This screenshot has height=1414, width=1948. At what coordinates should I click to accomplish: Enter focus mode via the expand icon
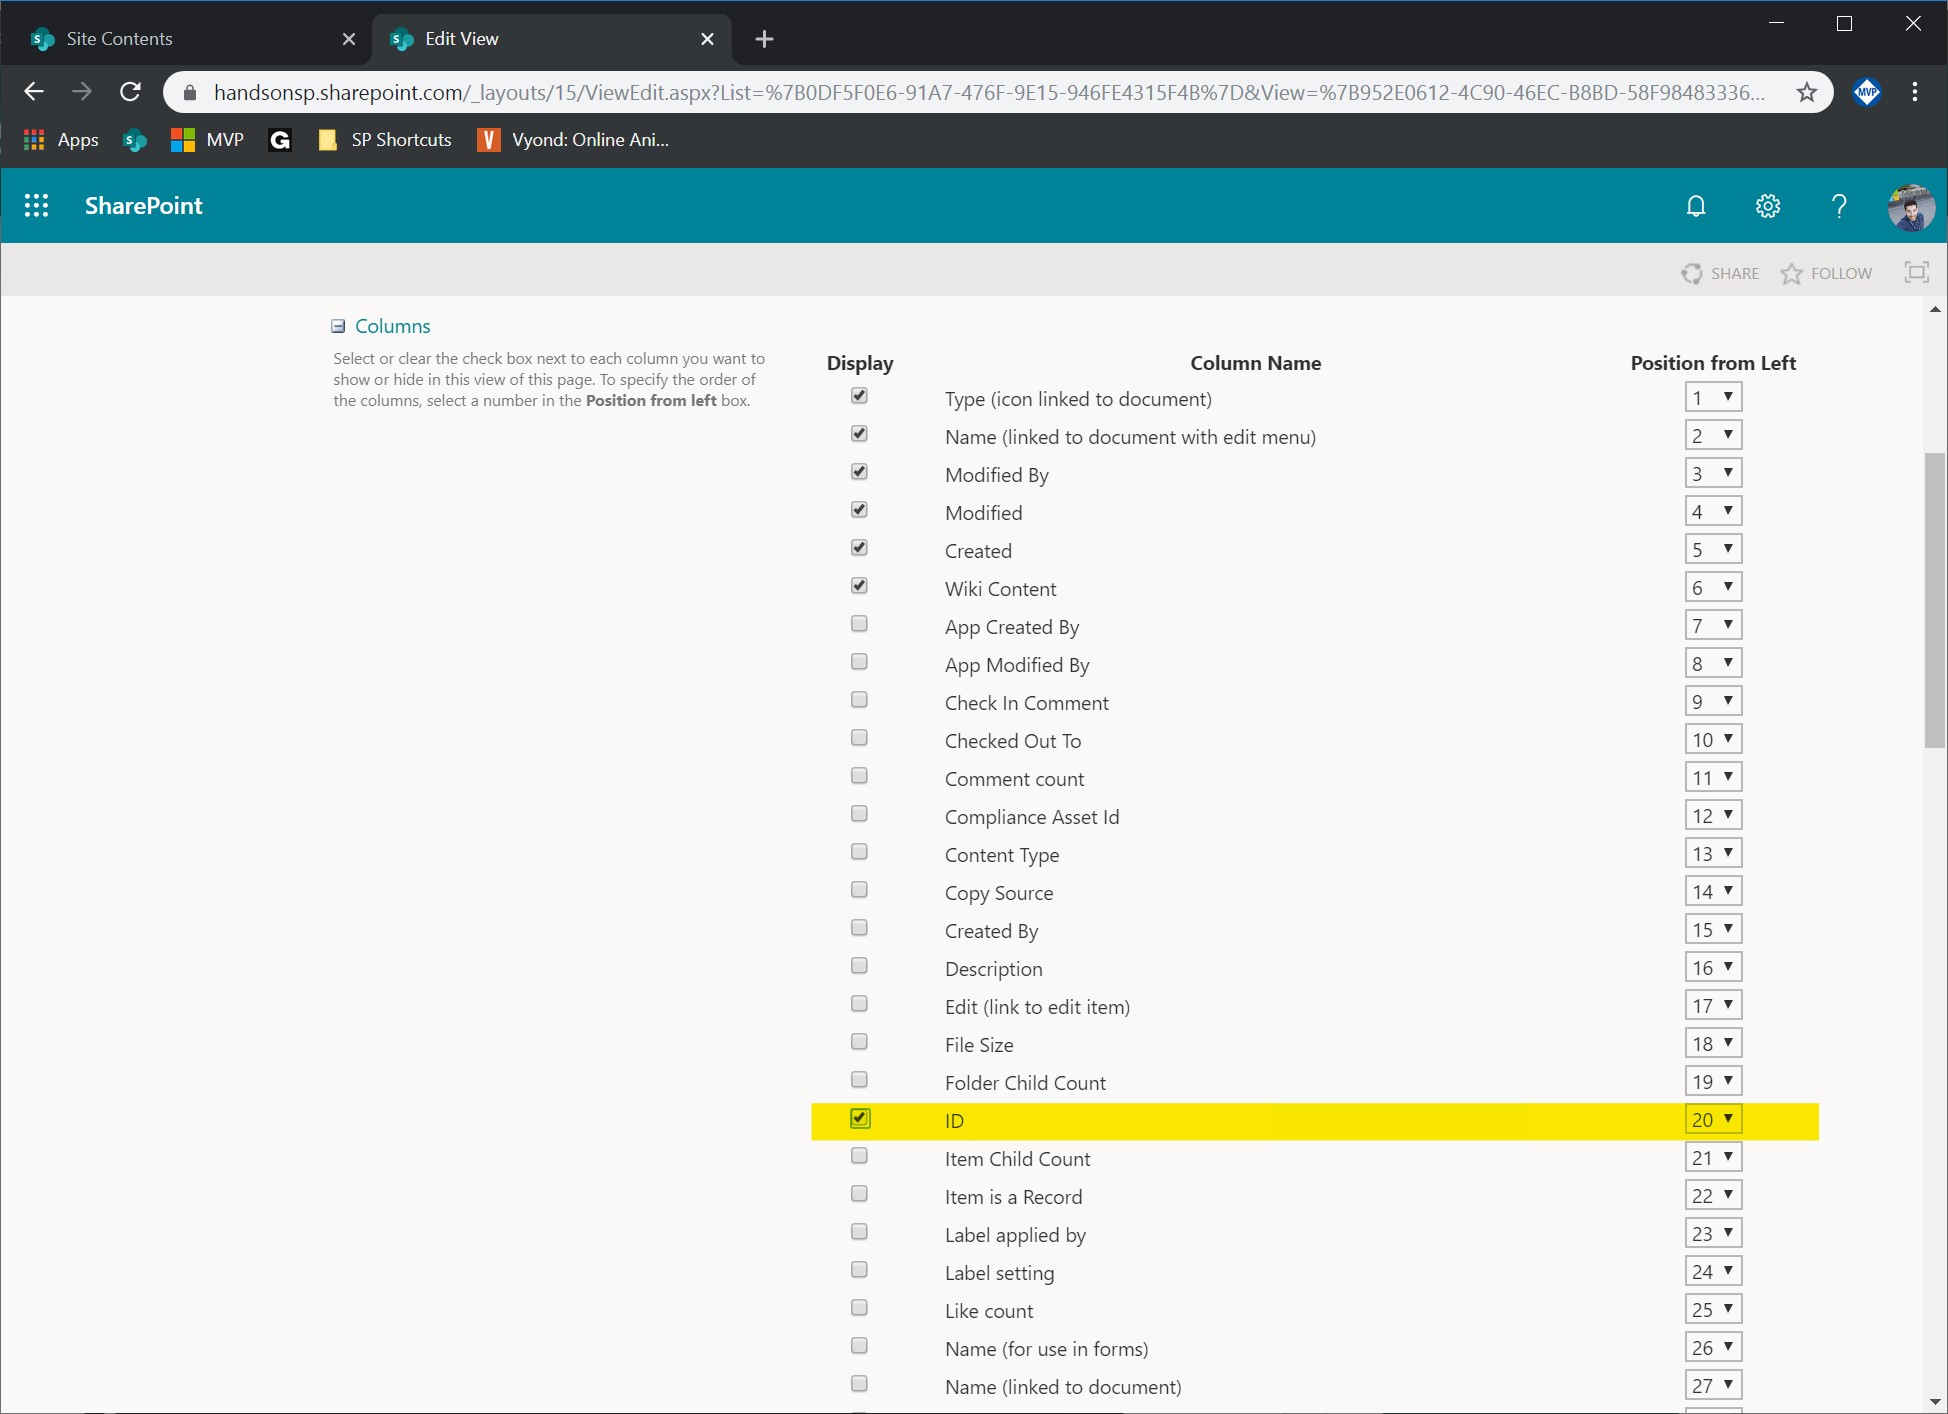tap(1917, 272)
